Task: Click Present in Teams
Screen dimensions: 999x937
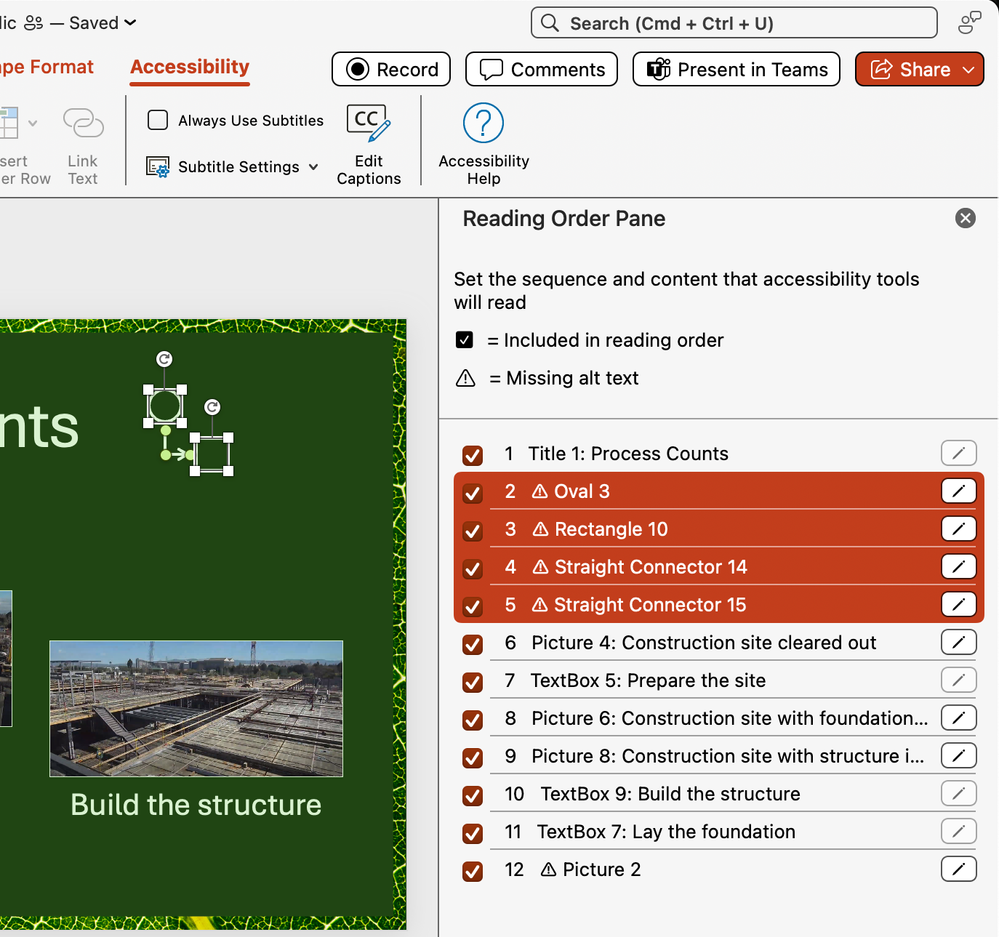Action: (x=735, y=69)
